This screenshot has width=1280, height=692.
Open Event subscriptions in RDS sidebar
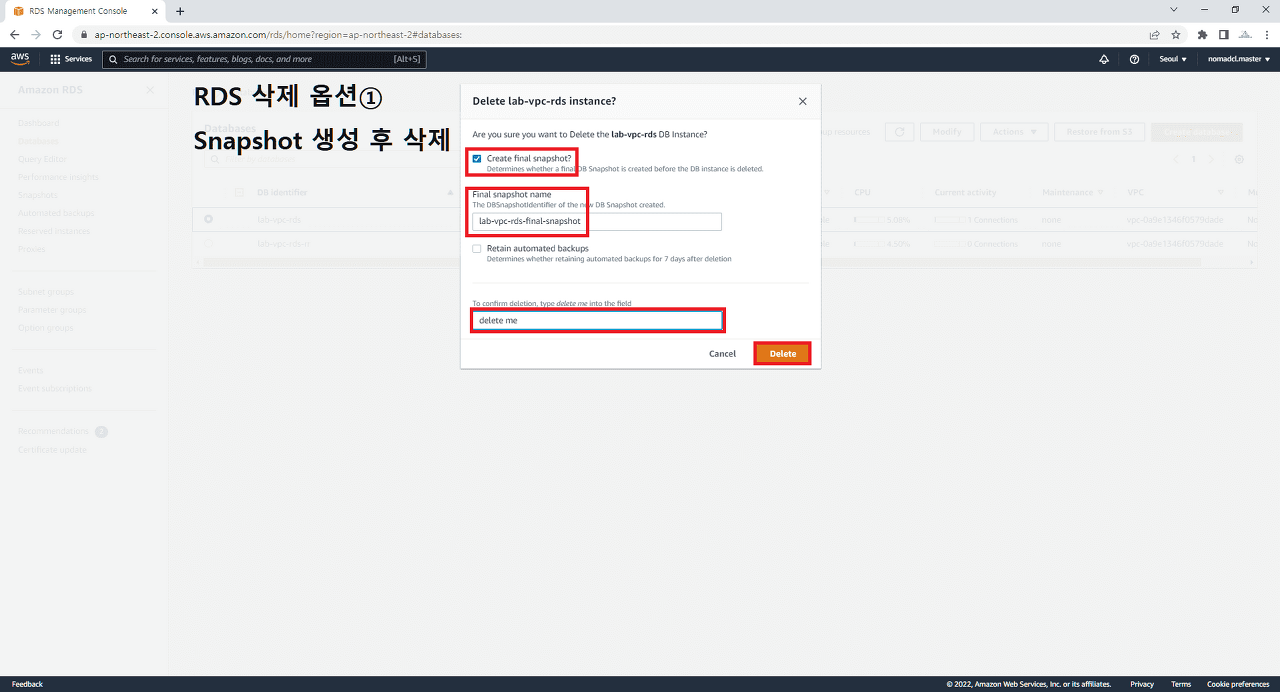55,388
